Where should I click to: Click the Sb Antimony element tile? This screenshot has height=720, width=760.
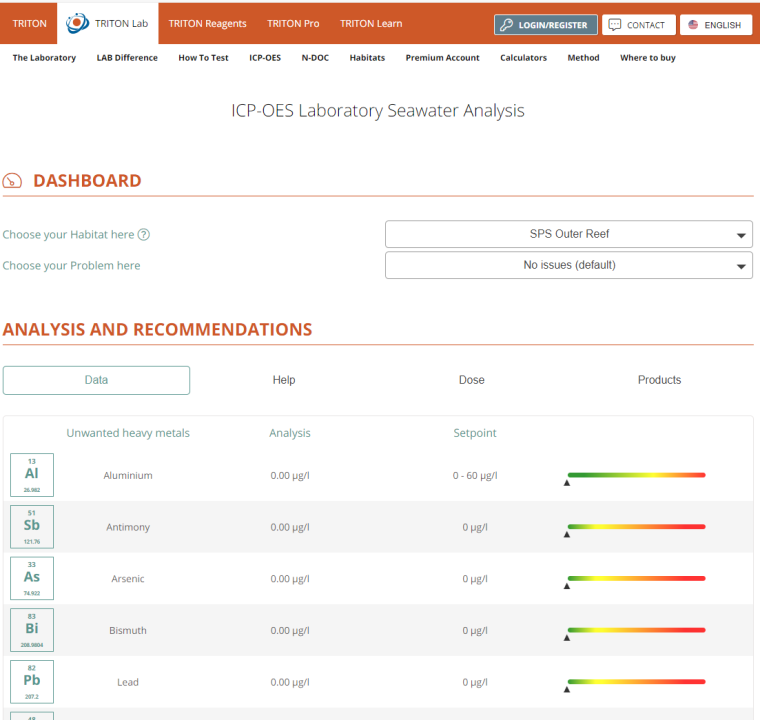pyautogui.click(x=32, y=527)
